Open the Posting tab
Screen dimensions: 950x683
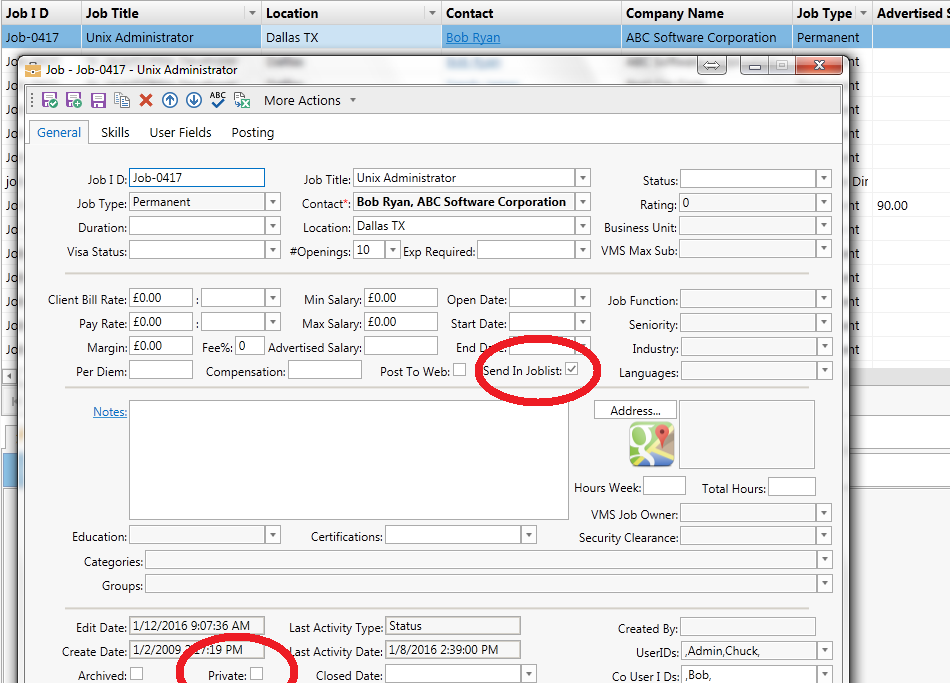coord(253,133)
